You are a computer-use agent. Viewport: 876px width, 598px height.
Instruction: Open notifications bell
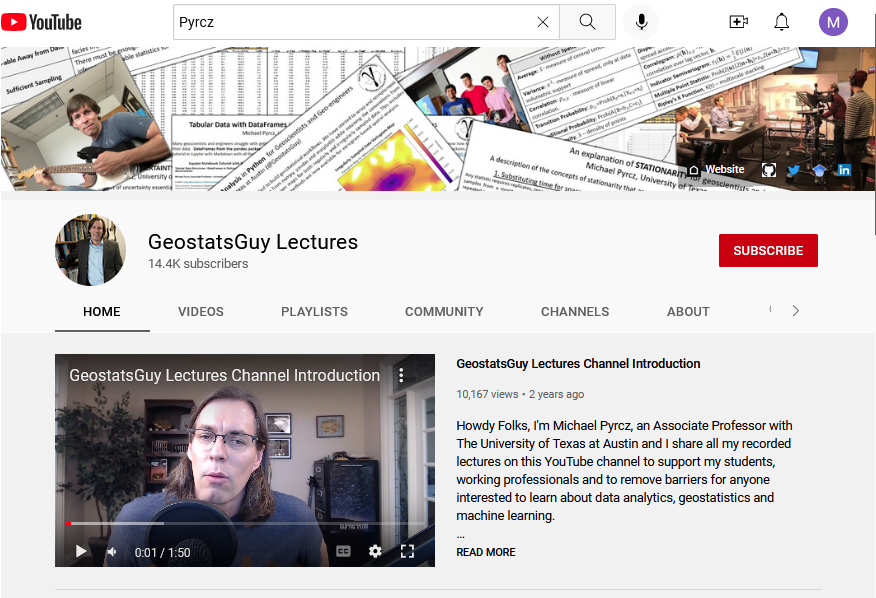tap(782, 22)
